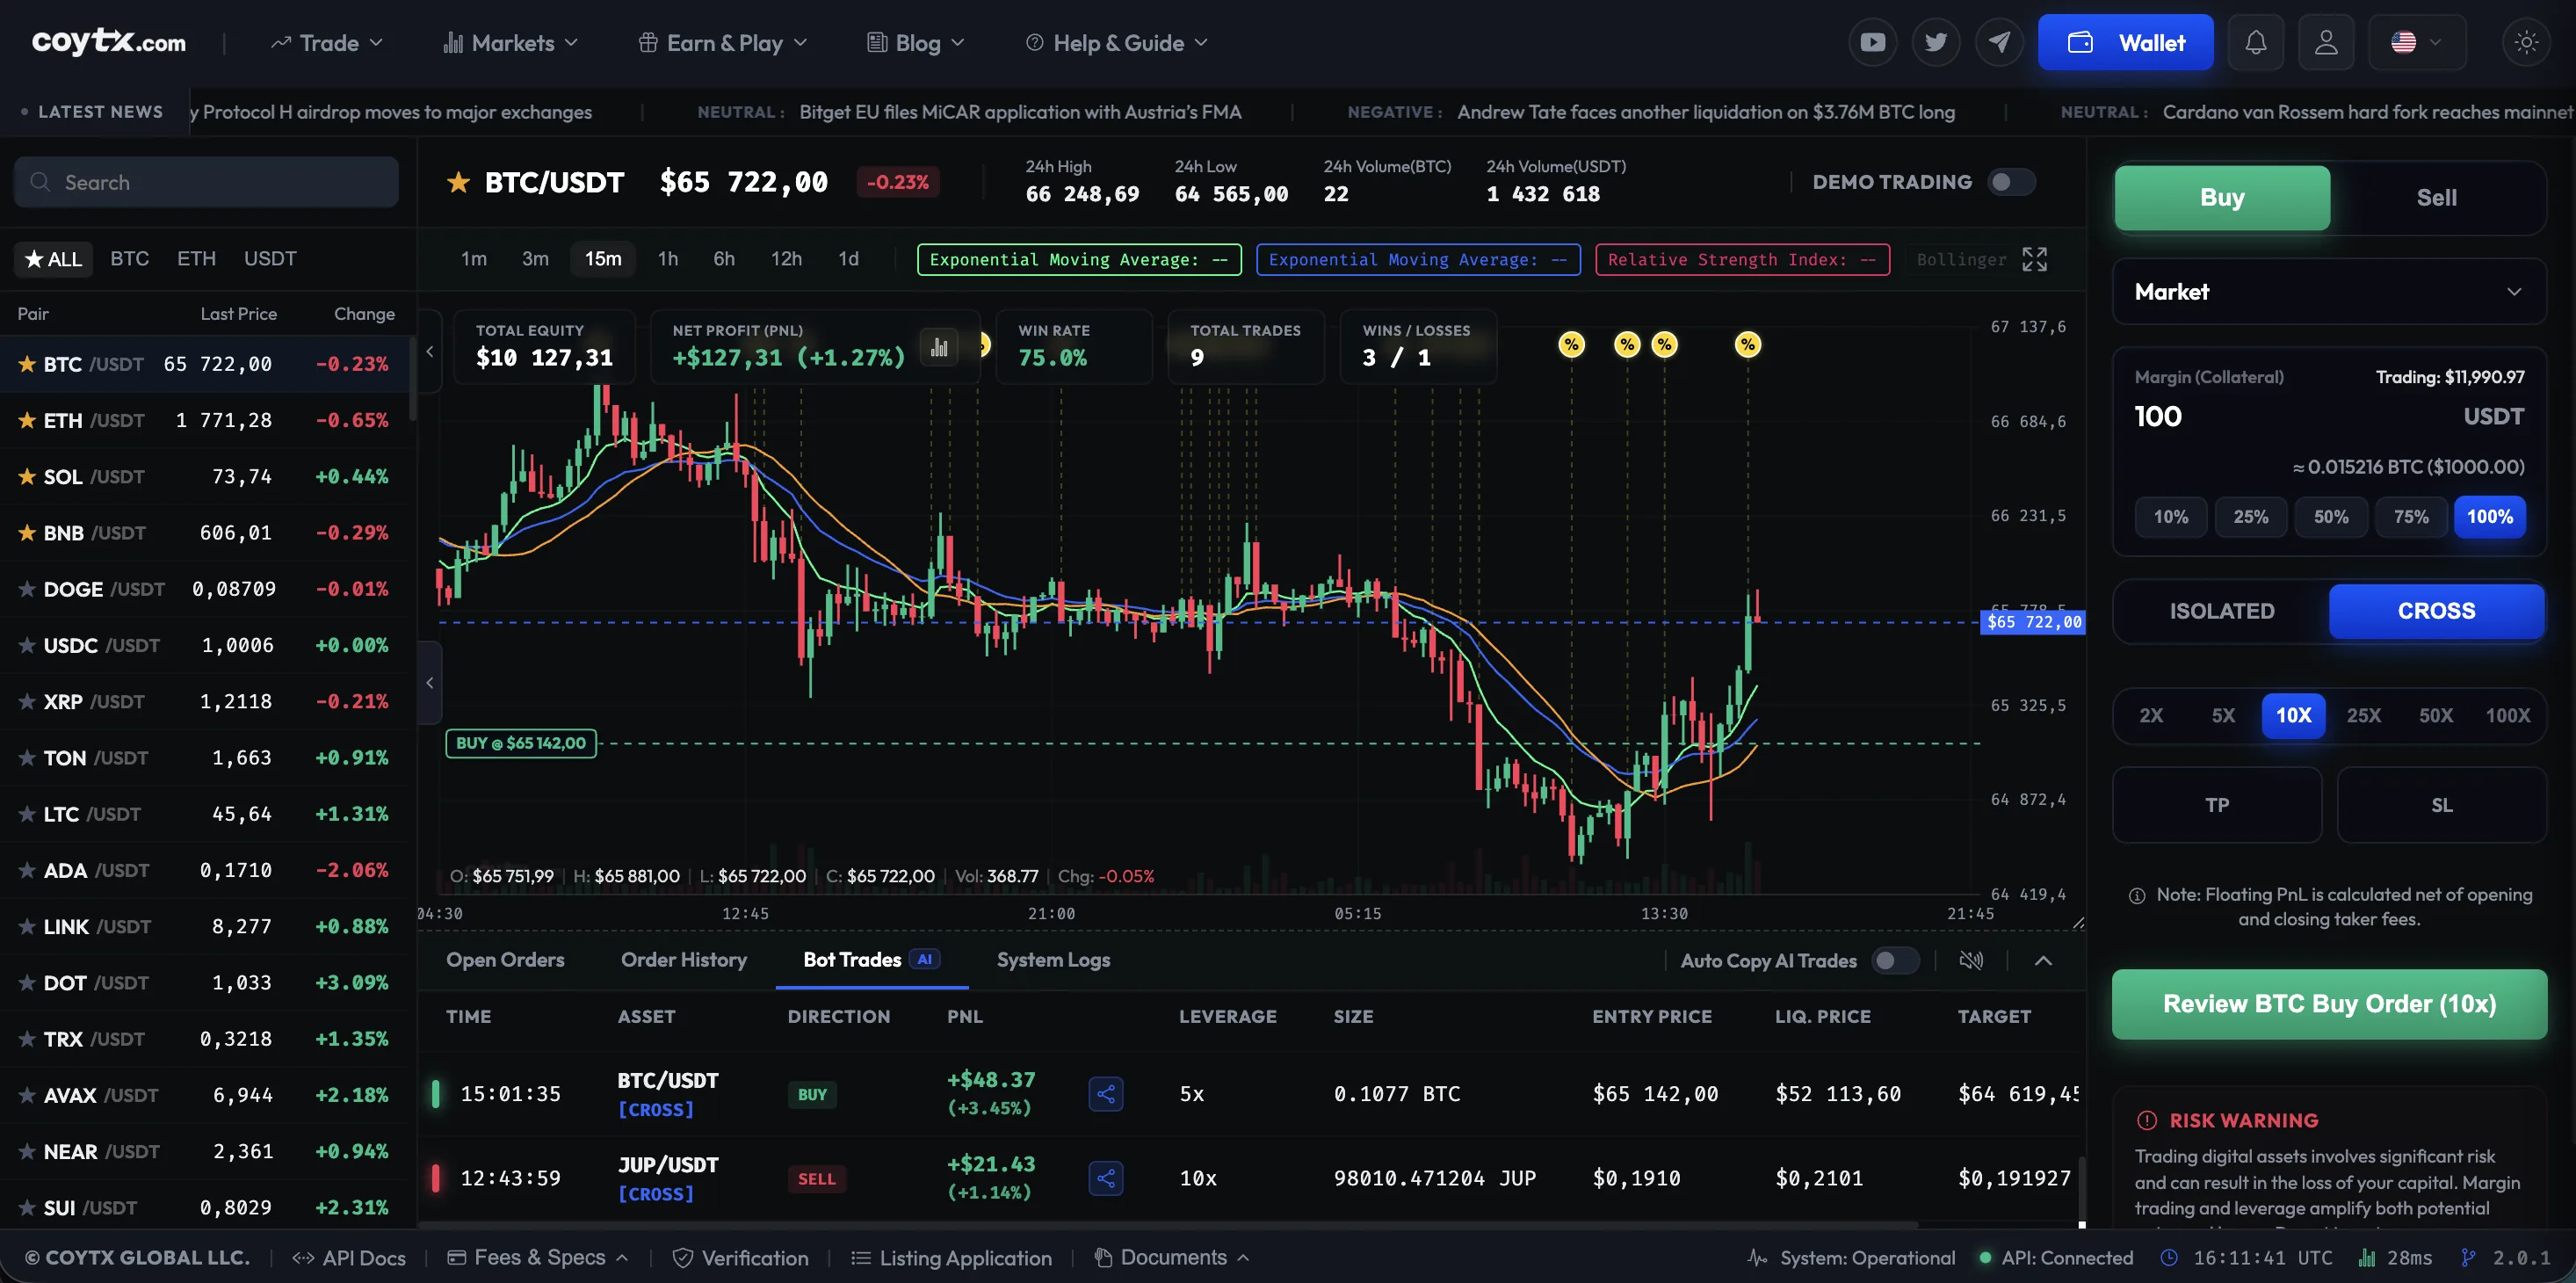Share the JUP/USDT bot trade

(x=1105, y=1178)
